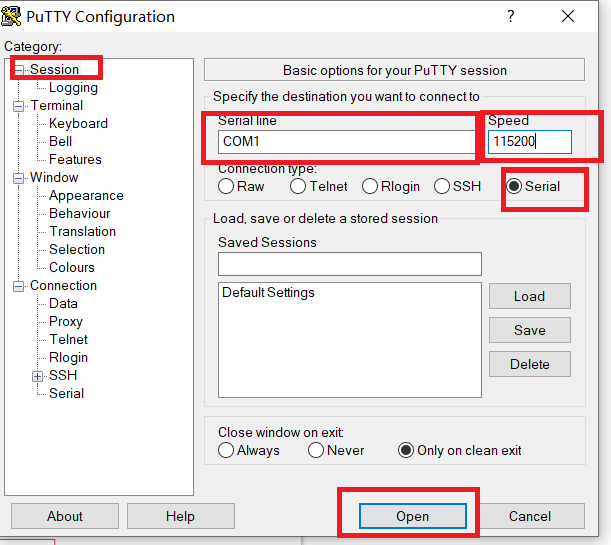
Task: Open the Appearance settings category
Action: point(86,196)
